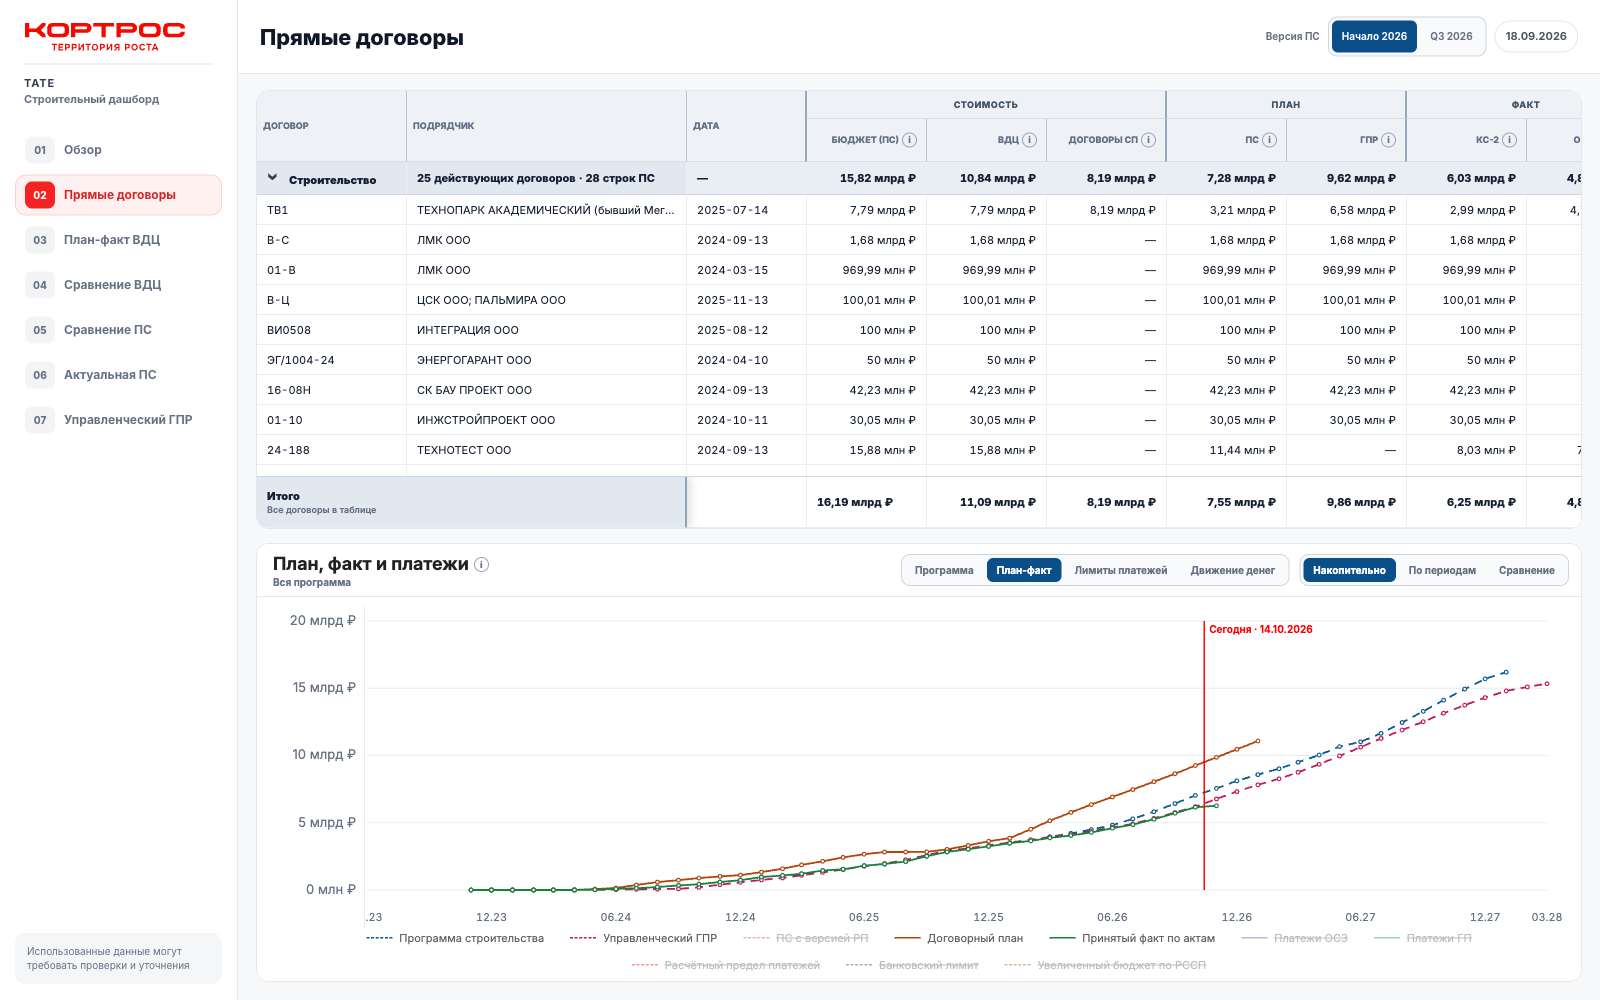
Task: Toggle Управленческий ГПР legend series
Action: (x=643, y=938)
